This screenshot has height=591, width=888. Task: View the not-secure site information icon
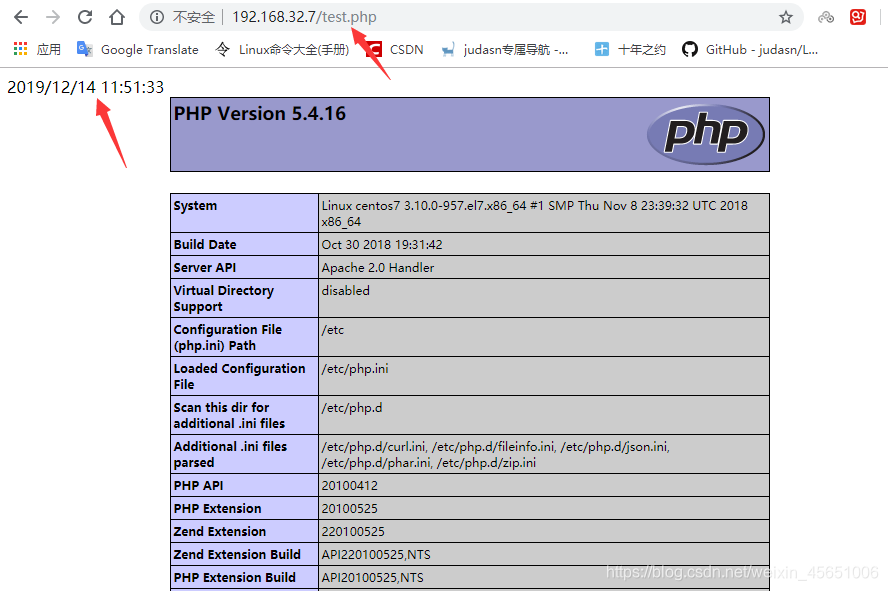(157, 17)
